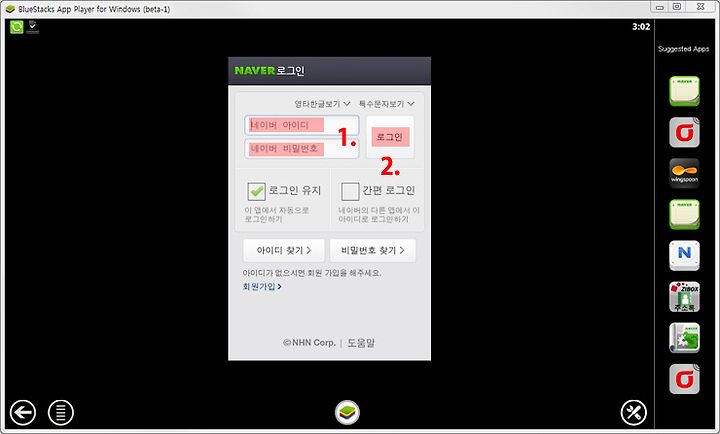Close the BlueStacks App Player window

point(700,7)
